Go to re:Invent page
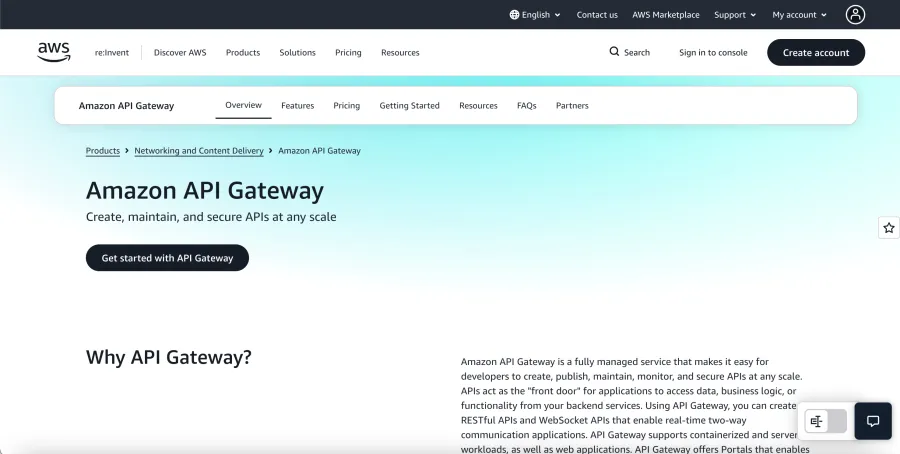This screenshot has height=454, width=900. 112,52
